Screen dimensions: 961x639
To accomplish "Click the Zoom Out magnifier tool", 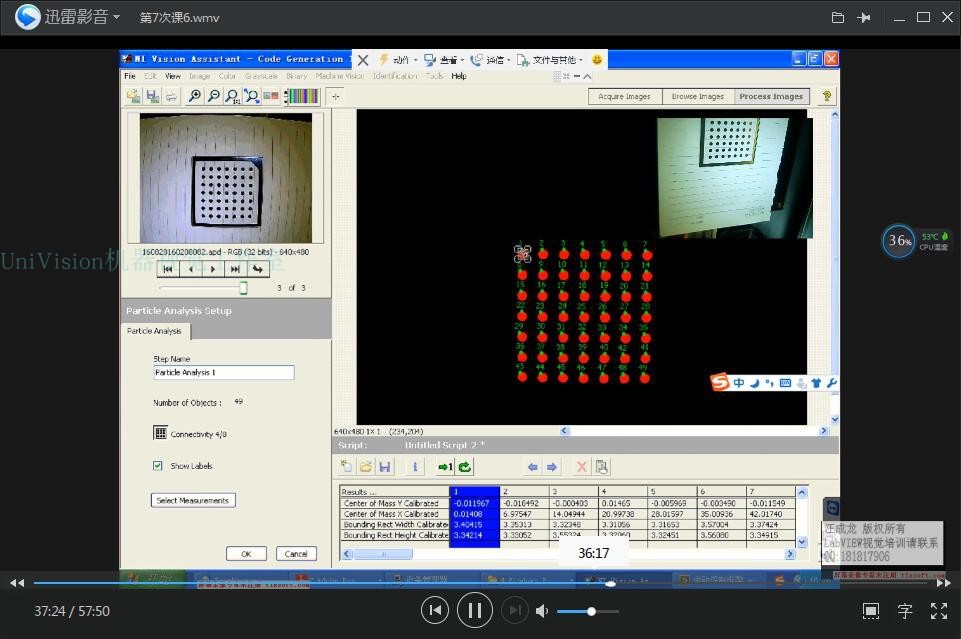I will point(213,96).
